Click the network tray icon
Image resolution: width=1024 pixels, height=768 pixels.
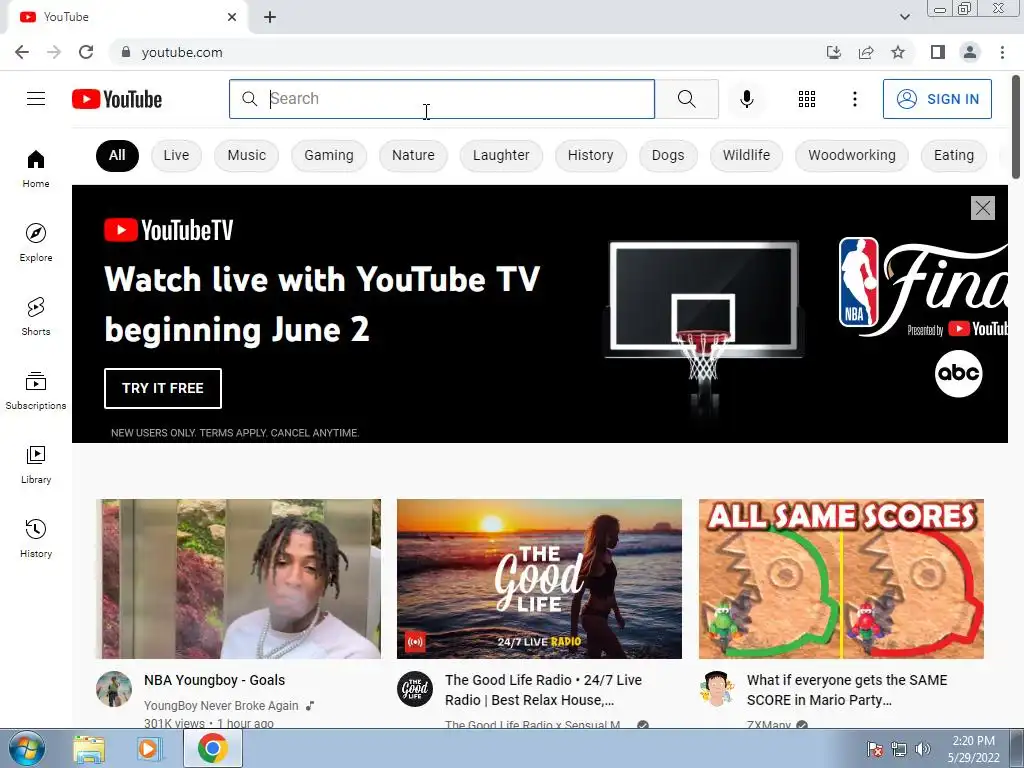[x=899, y=749]
